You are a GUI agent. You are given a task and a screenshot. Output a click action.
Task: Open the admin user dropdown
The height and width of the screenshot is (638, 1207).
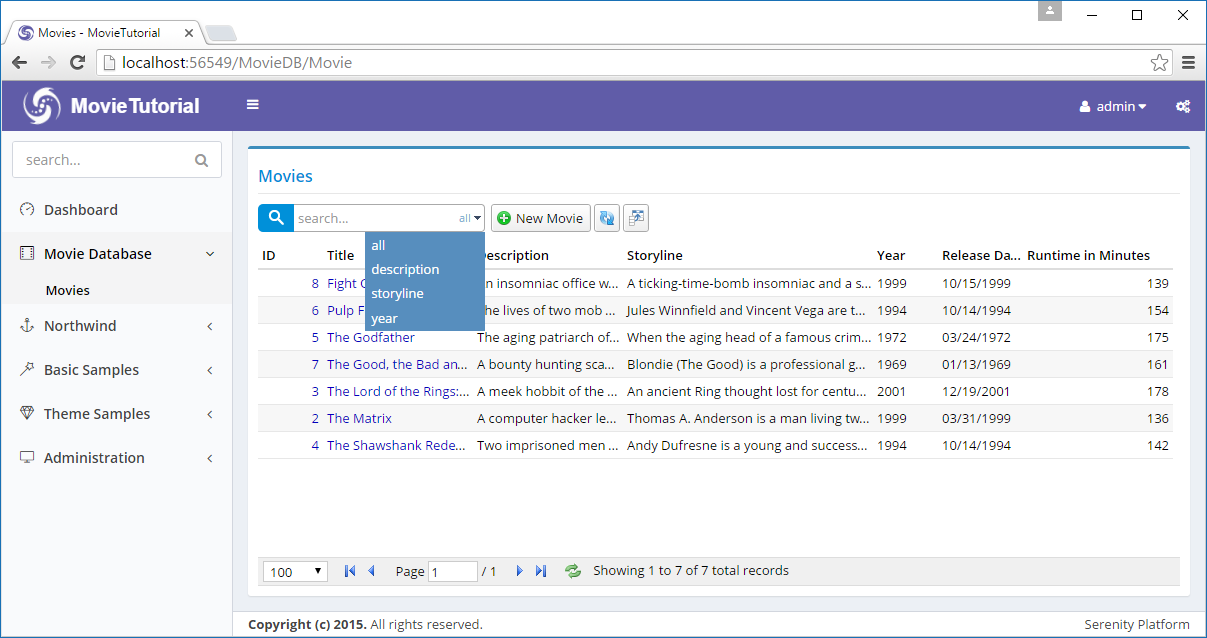(1113, 106)
